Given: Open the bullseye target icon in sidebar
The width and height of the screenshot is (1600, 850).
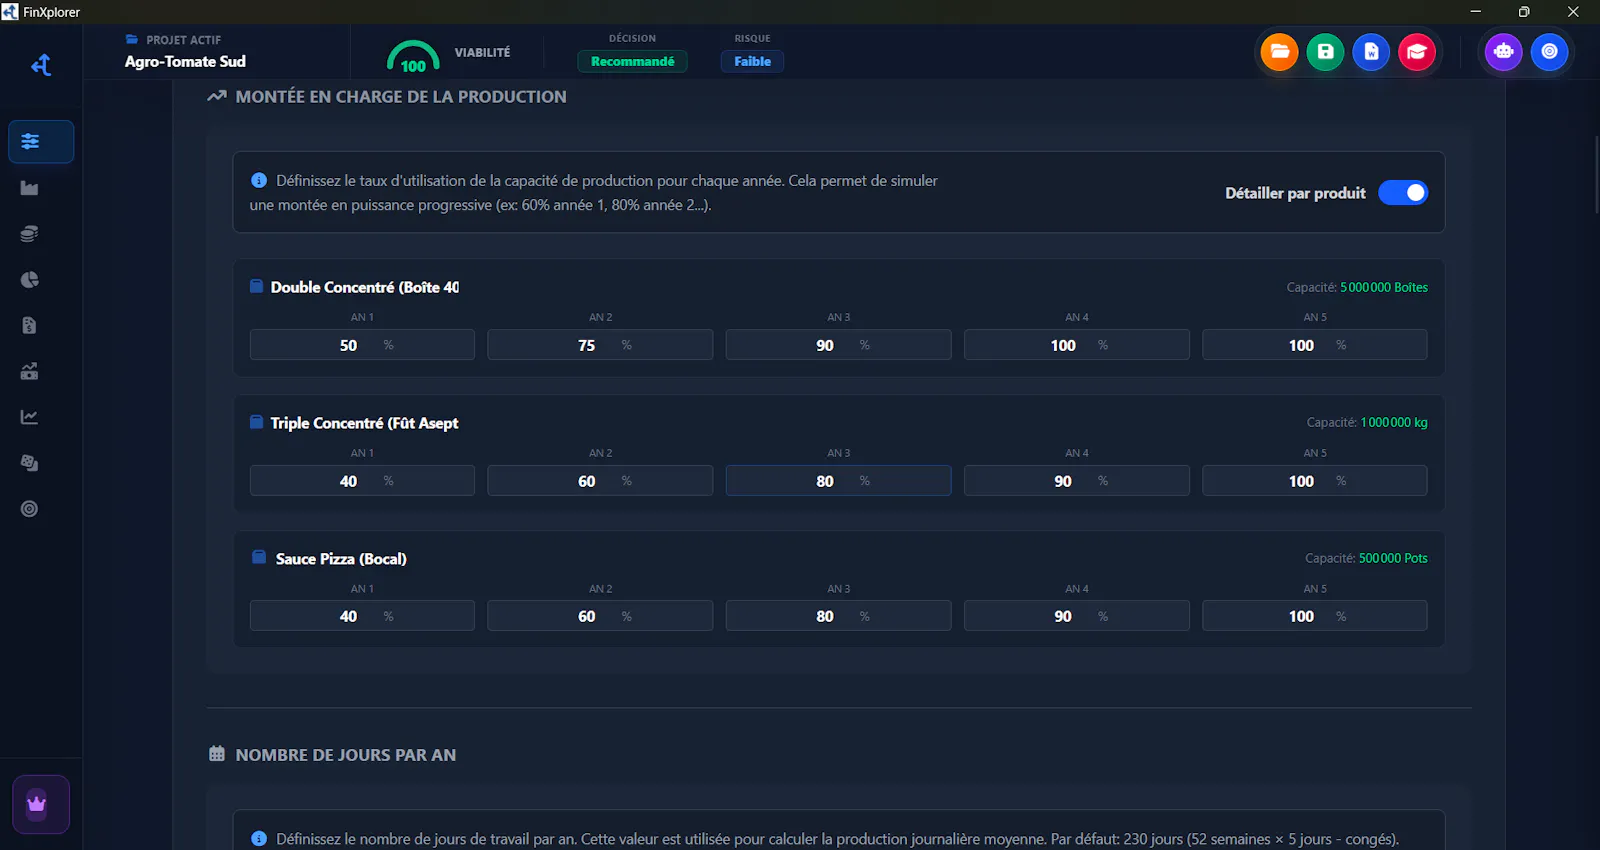Looking at the screenshot, I should 30,509.
